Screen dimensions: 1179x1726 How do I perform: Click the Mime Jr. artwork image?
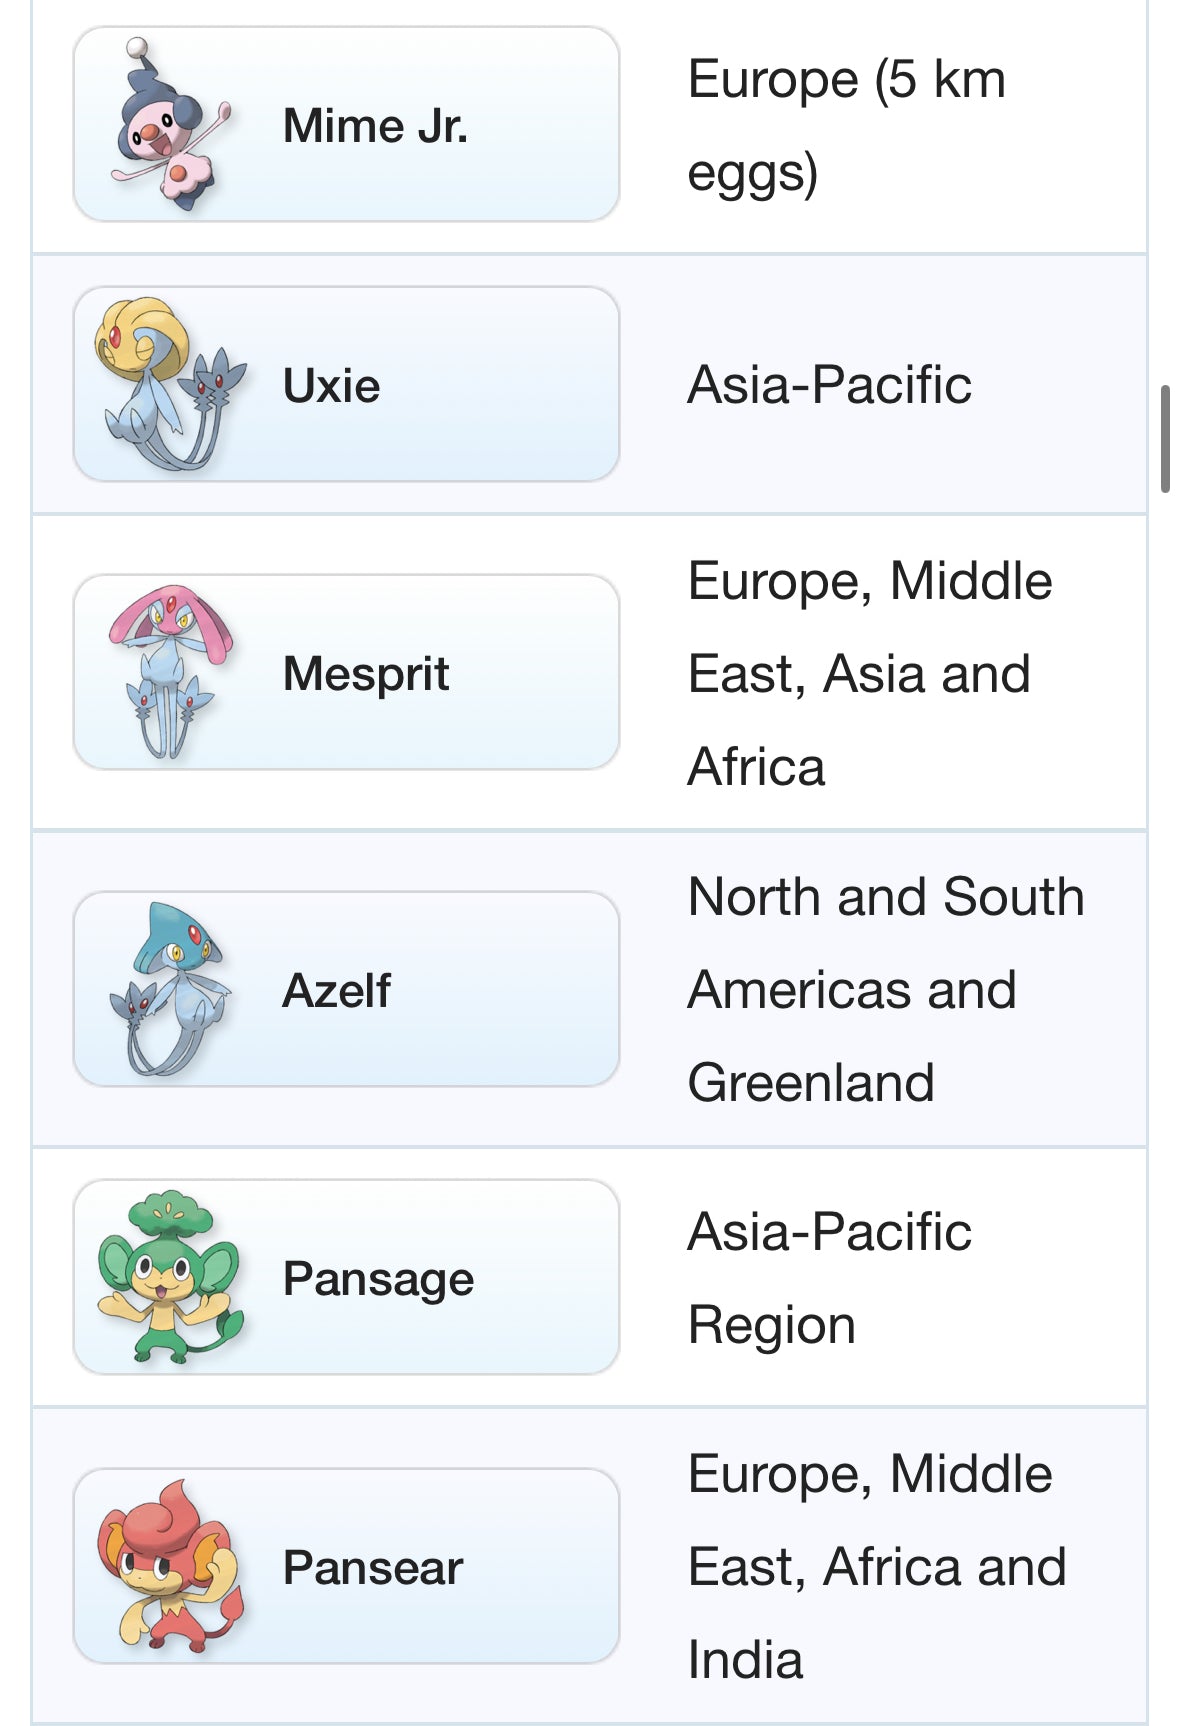coord(170,124)
